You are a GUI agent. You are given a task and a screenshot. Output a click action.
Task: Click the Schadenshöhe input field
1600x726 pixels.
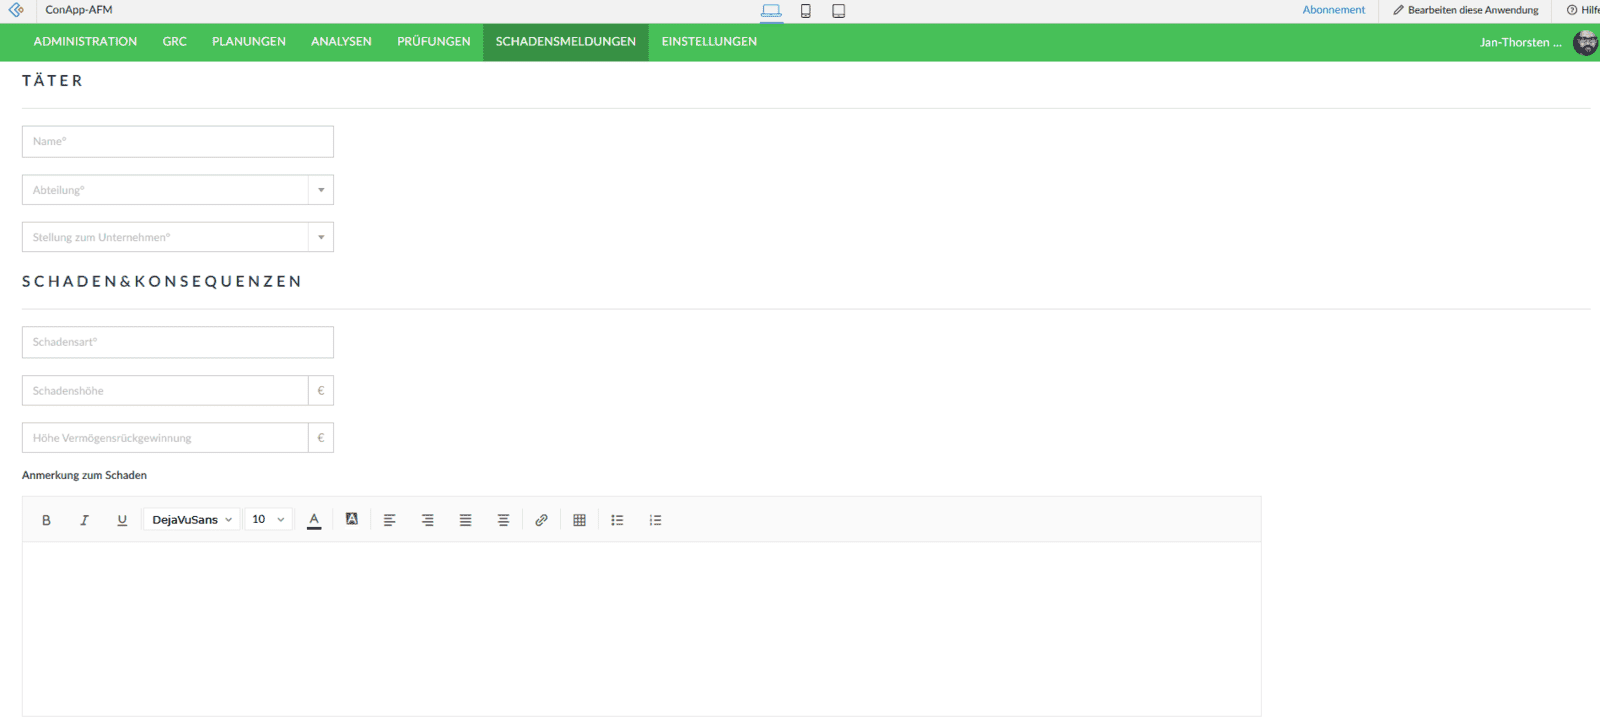165,391
